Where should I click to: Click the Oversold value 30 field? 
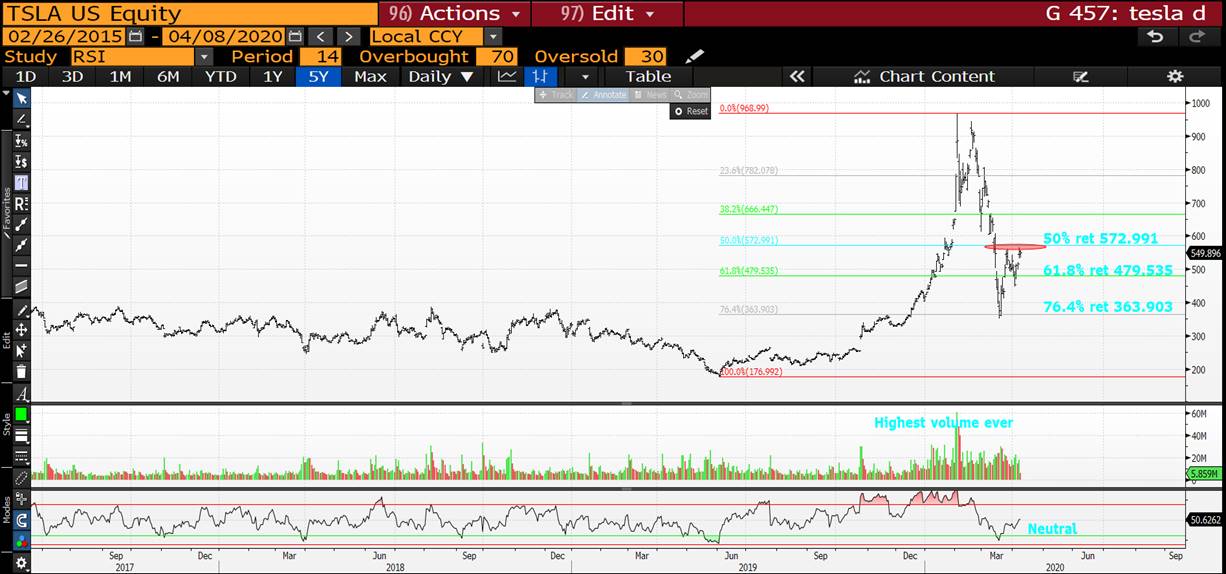[645, 57]
